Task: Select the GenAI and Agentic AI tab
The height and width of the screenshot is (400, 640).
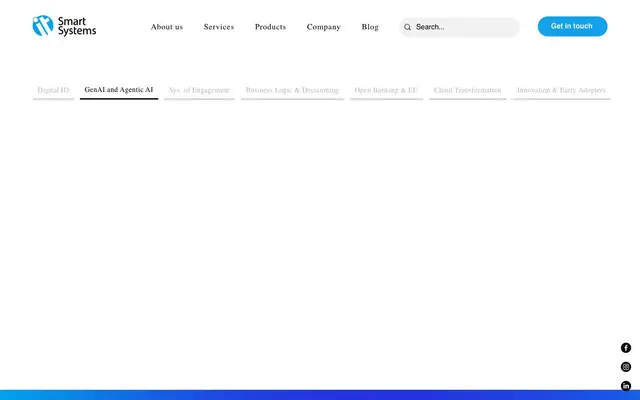Action: pos(119,90)
